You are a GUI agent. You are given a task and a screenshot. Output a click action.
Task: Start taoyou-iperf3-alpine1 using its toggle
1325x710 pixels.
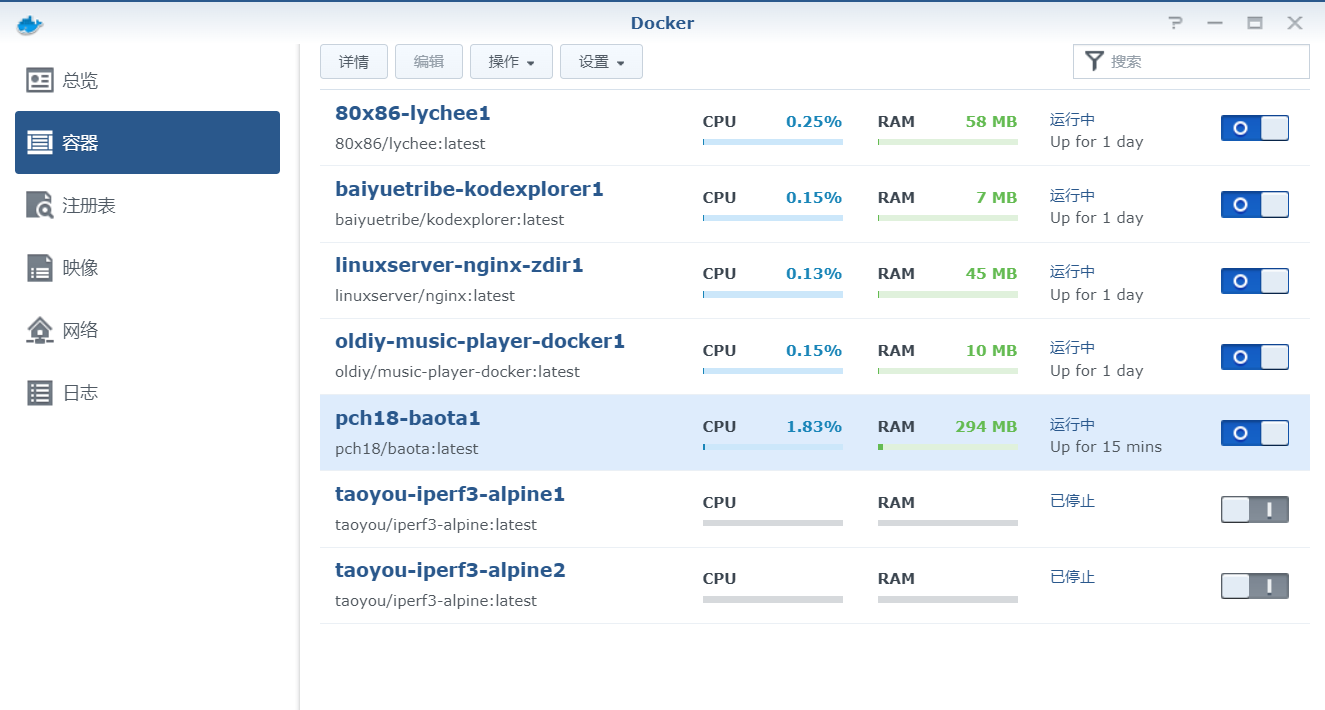[1254, 510]
